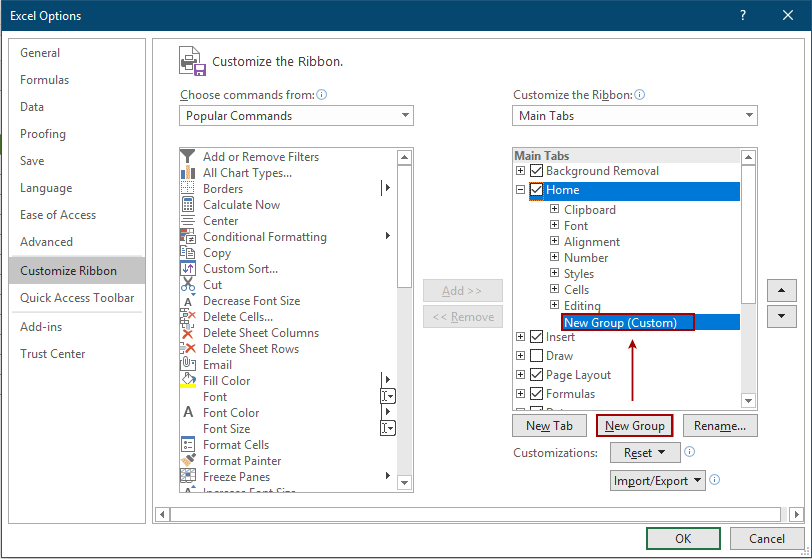Select the Delete Sheet Rows icon
Viewport: 812px width, 559px height.
[x=187, y=349]
